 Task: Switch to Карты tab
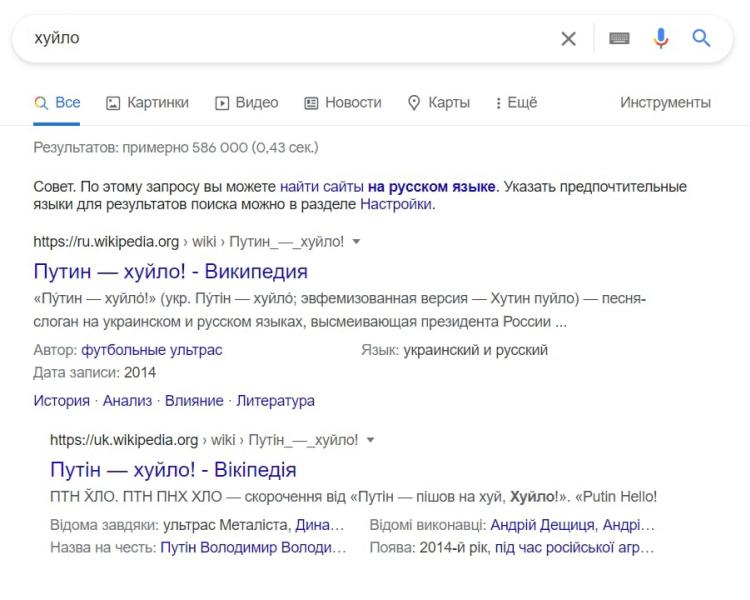click(439, 102)
